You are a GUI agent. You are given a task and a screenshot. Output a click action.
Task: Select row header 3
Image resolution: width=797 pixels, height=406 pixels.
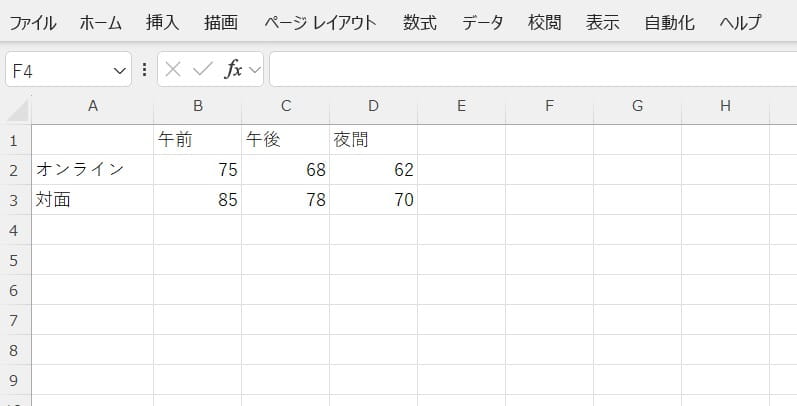pos(15,200)
